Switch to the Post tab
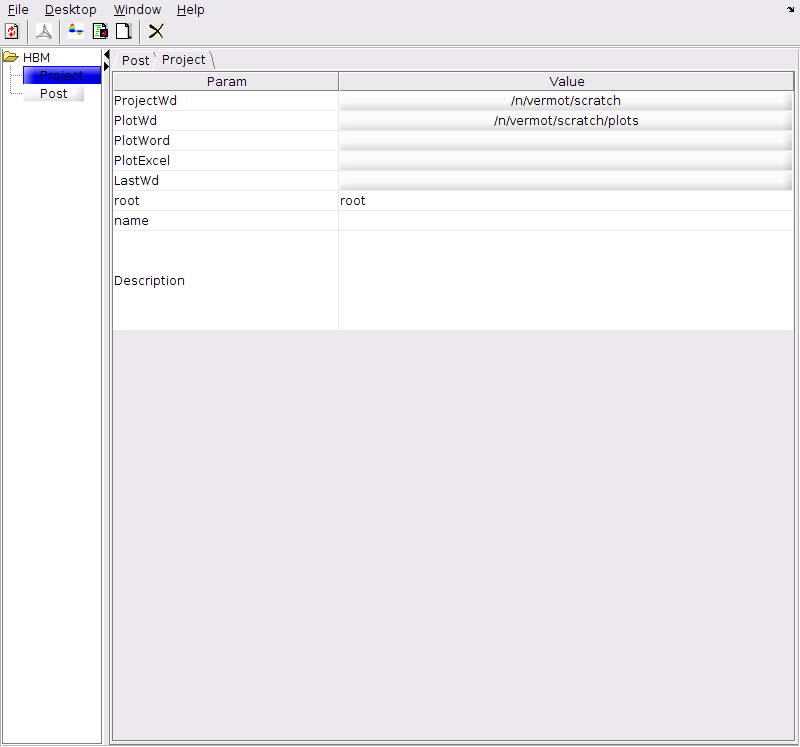Screen dimensions: 800x747 135,60
